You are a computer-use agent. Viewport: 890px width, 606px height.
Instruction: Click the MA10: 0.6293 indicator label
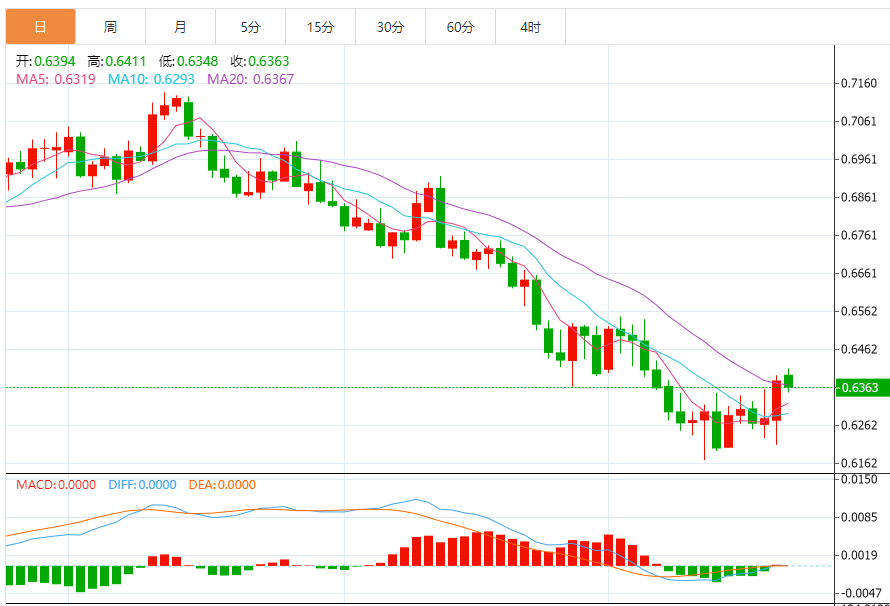point(151,79)
